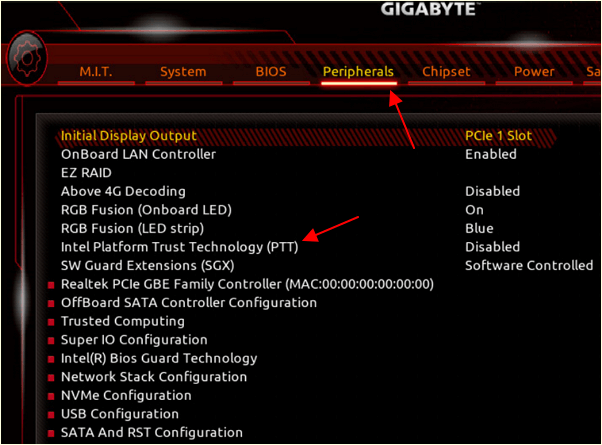Image resolution: width=602 pixels, height=445 pixels.
Task: Toggle PTT Disabled value
Action: click(x=492, y=247)
